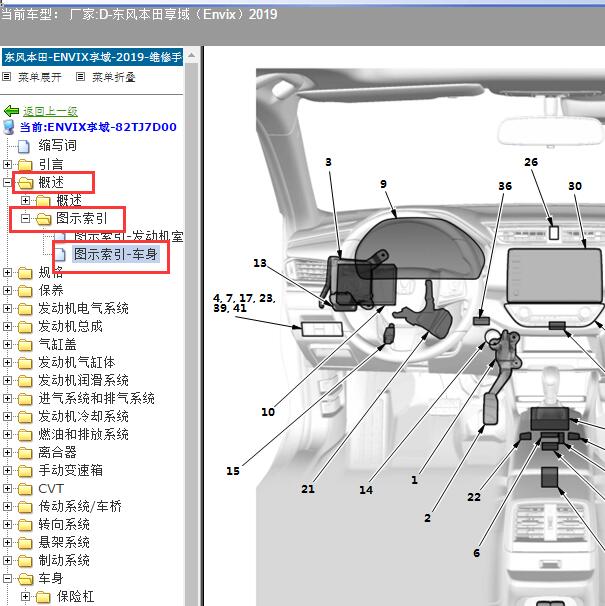
Task: Click the document icon for 缩写词
Action: coord(24,146)
